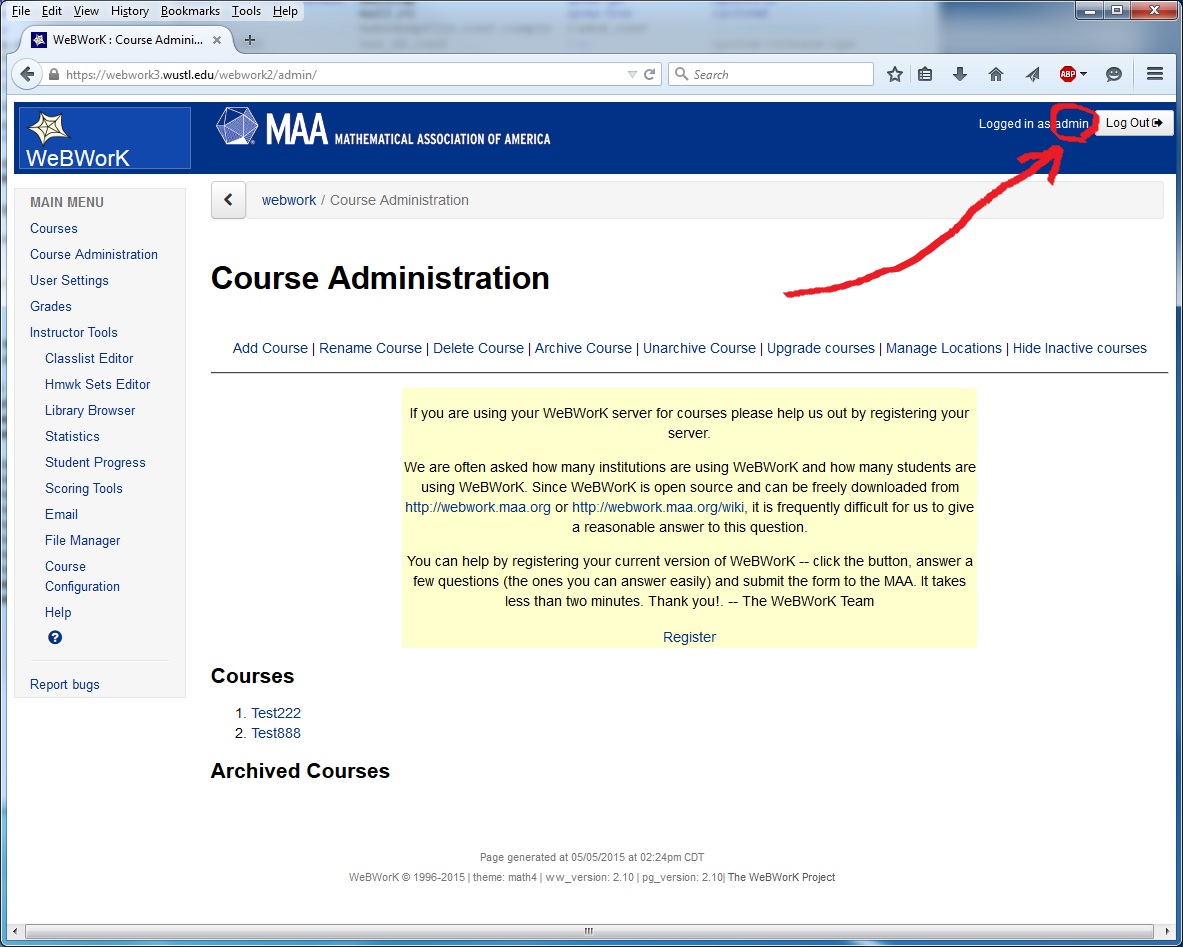1183x947 pixels.
Task: Open the browser Help menu
Action: pyautogui.click(x=285, y=11)
